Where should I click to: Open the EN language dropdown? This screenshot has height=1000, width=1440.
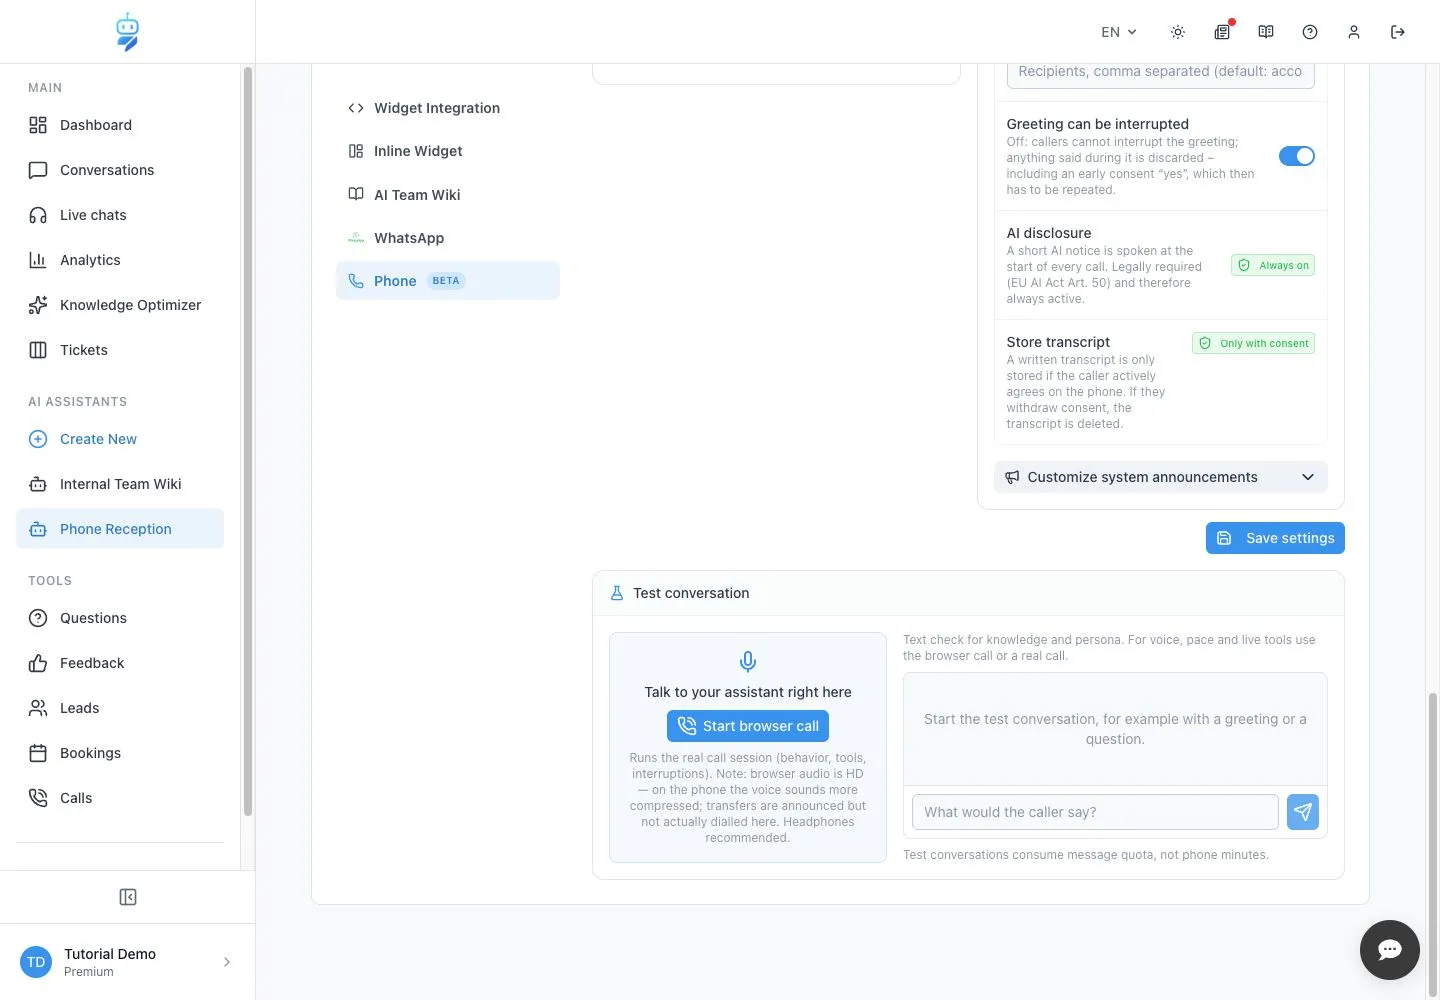[1119, 32]
